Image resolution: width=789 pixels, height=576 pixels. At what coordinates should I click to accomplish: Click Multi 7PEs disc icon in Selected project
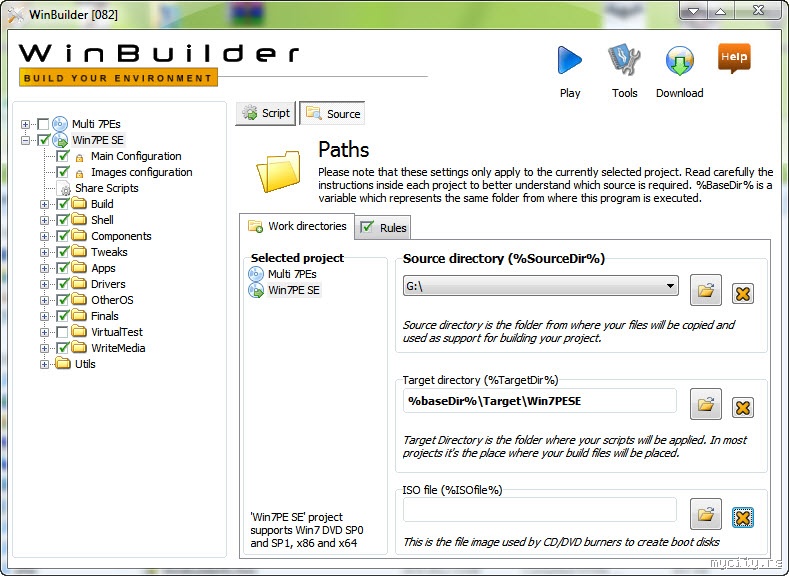coord(256,274)
